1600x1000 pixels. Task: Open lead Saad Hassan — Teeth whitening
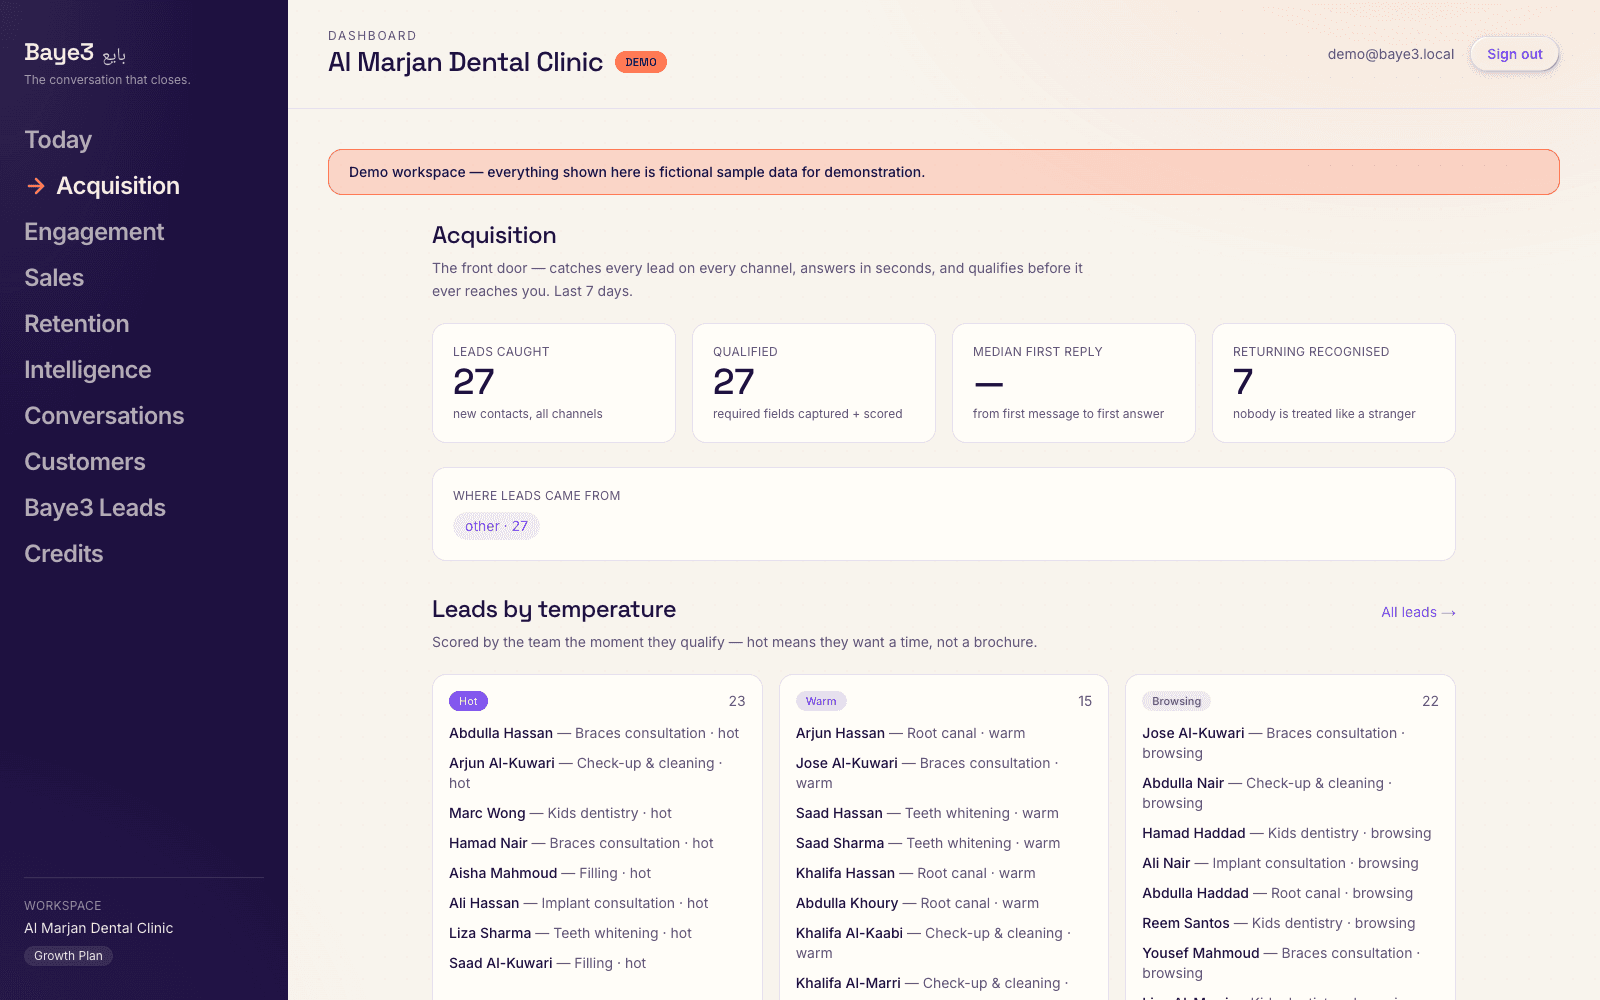tap(927, 813)
